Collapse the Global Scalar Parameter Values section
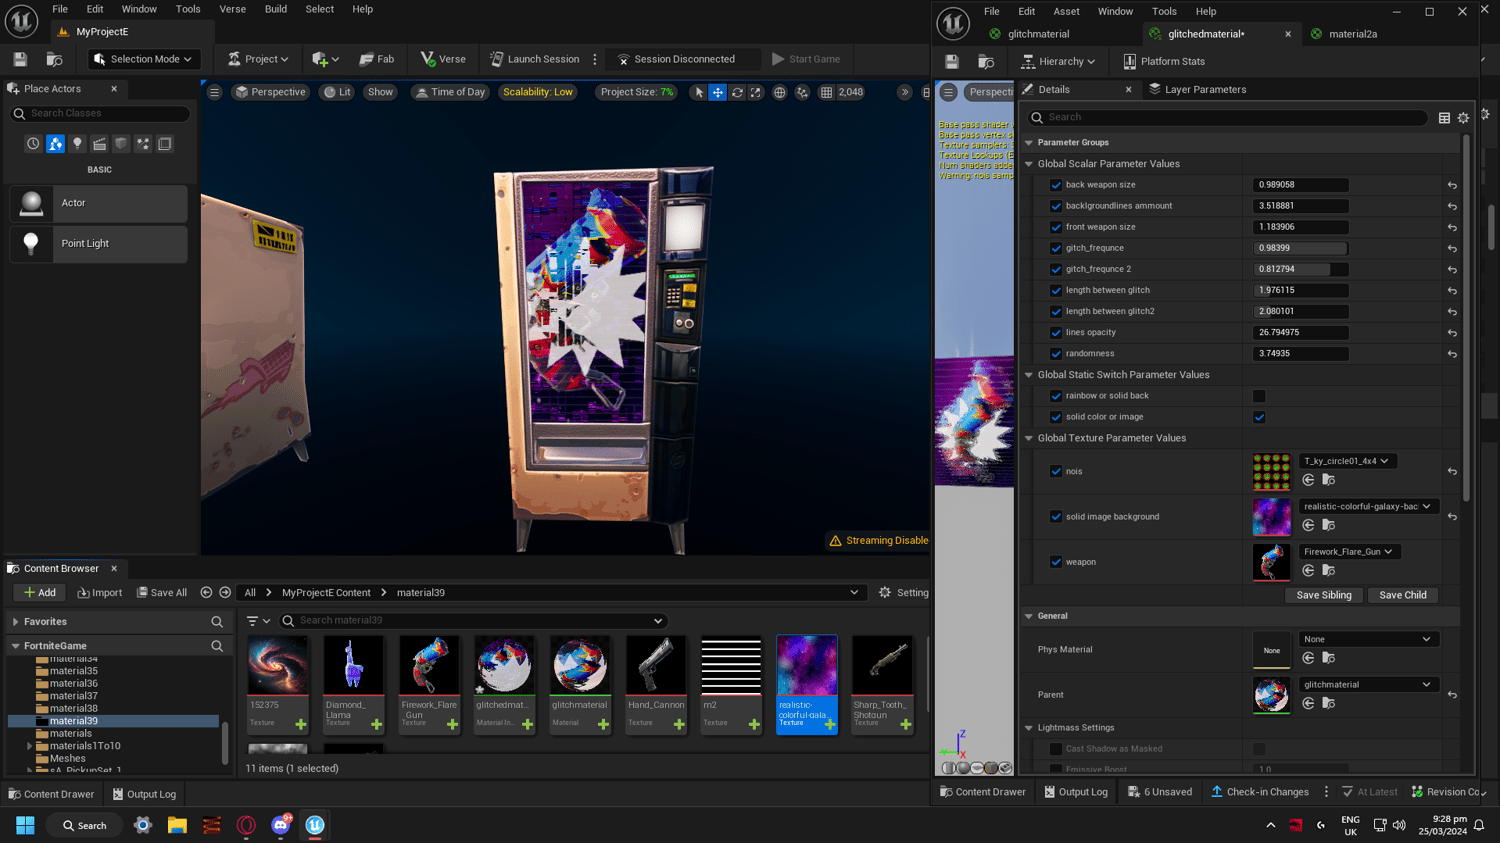 [1029, 164]
